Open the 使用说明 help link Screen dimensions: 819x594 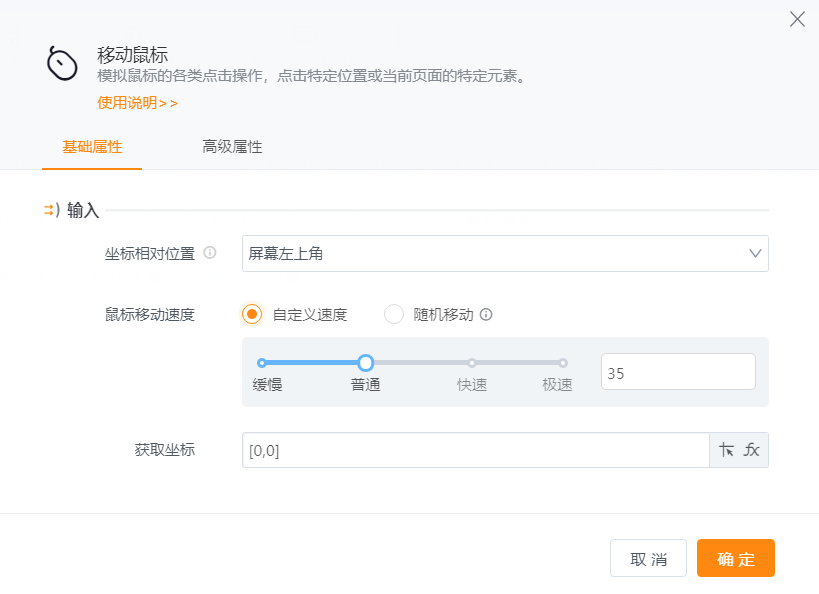pos(138,102)
